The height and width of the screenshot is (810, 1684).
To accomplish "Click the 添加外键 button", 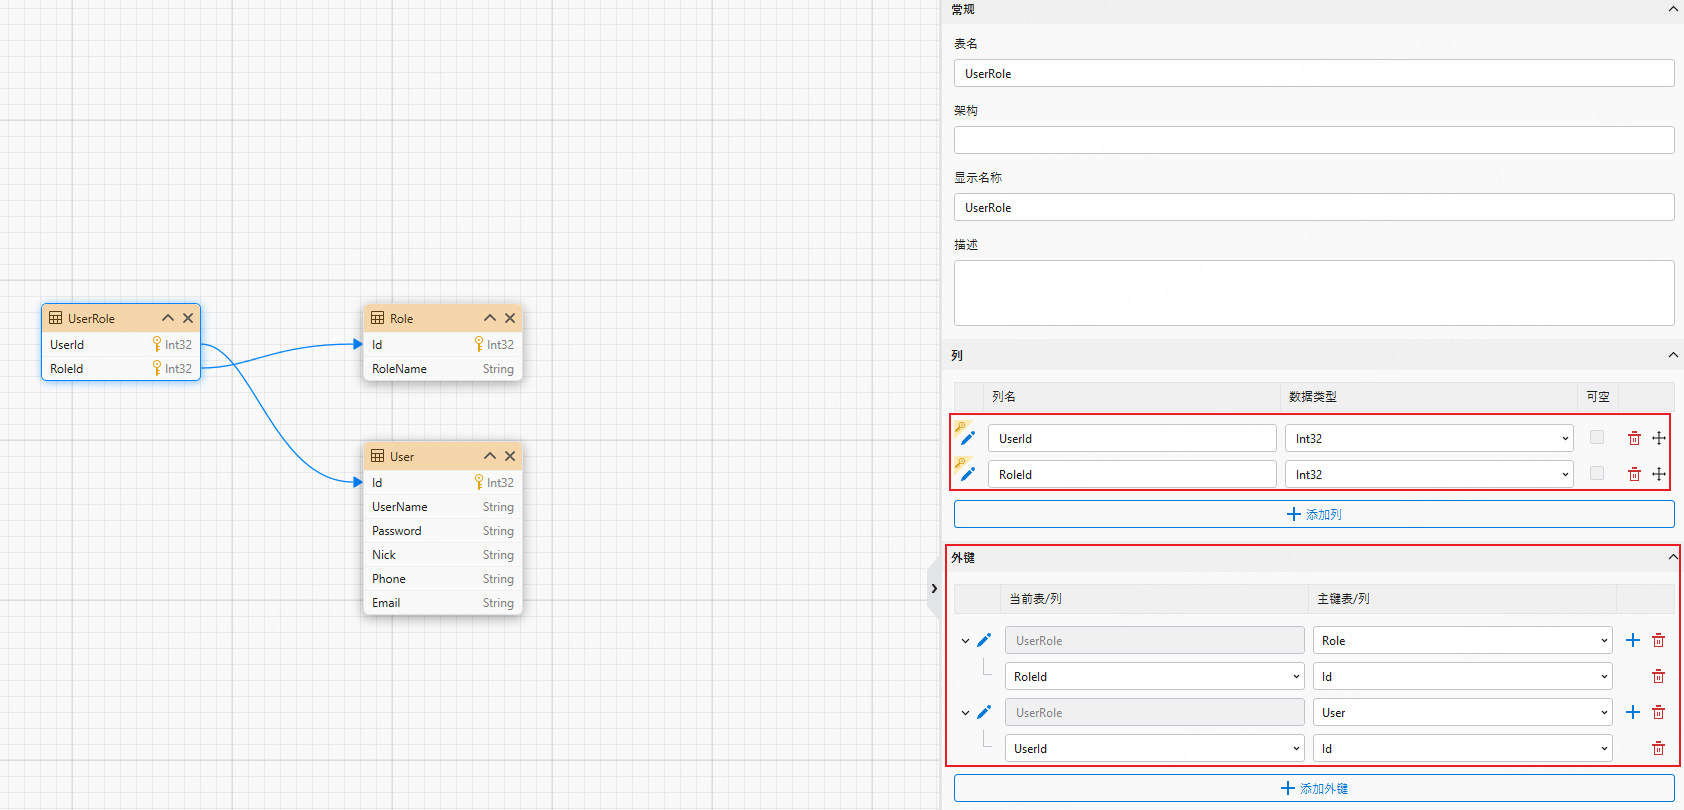I will 1314,788.
